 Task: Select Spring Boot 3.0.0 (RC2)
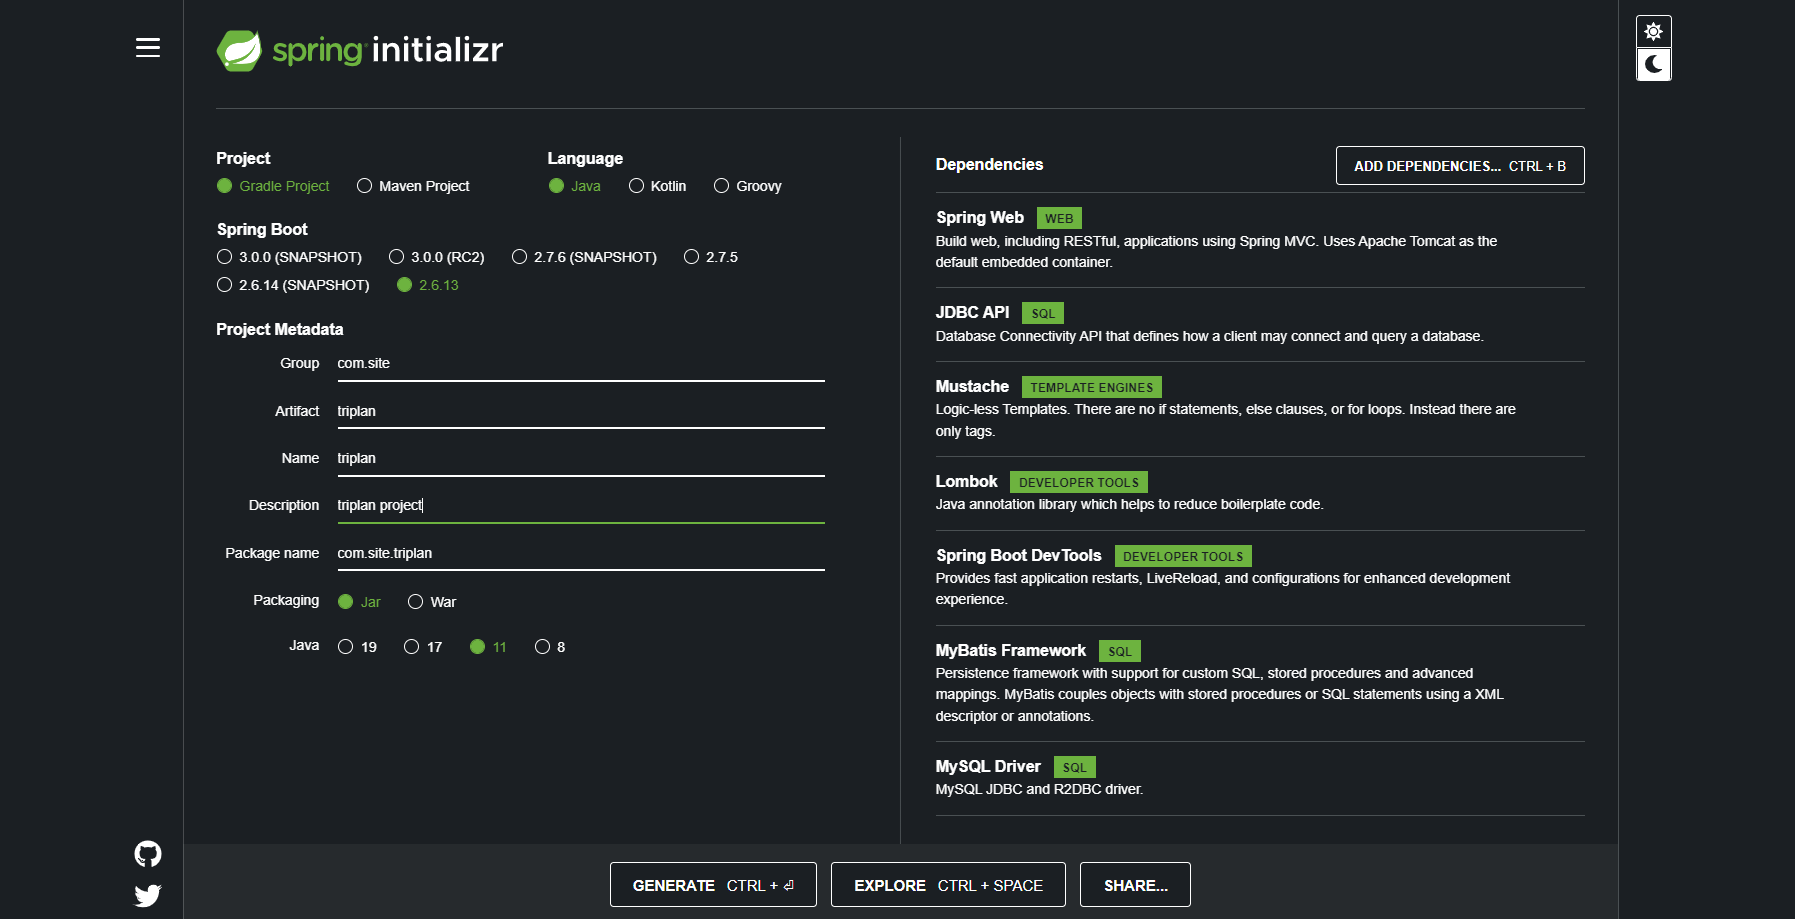437,257
